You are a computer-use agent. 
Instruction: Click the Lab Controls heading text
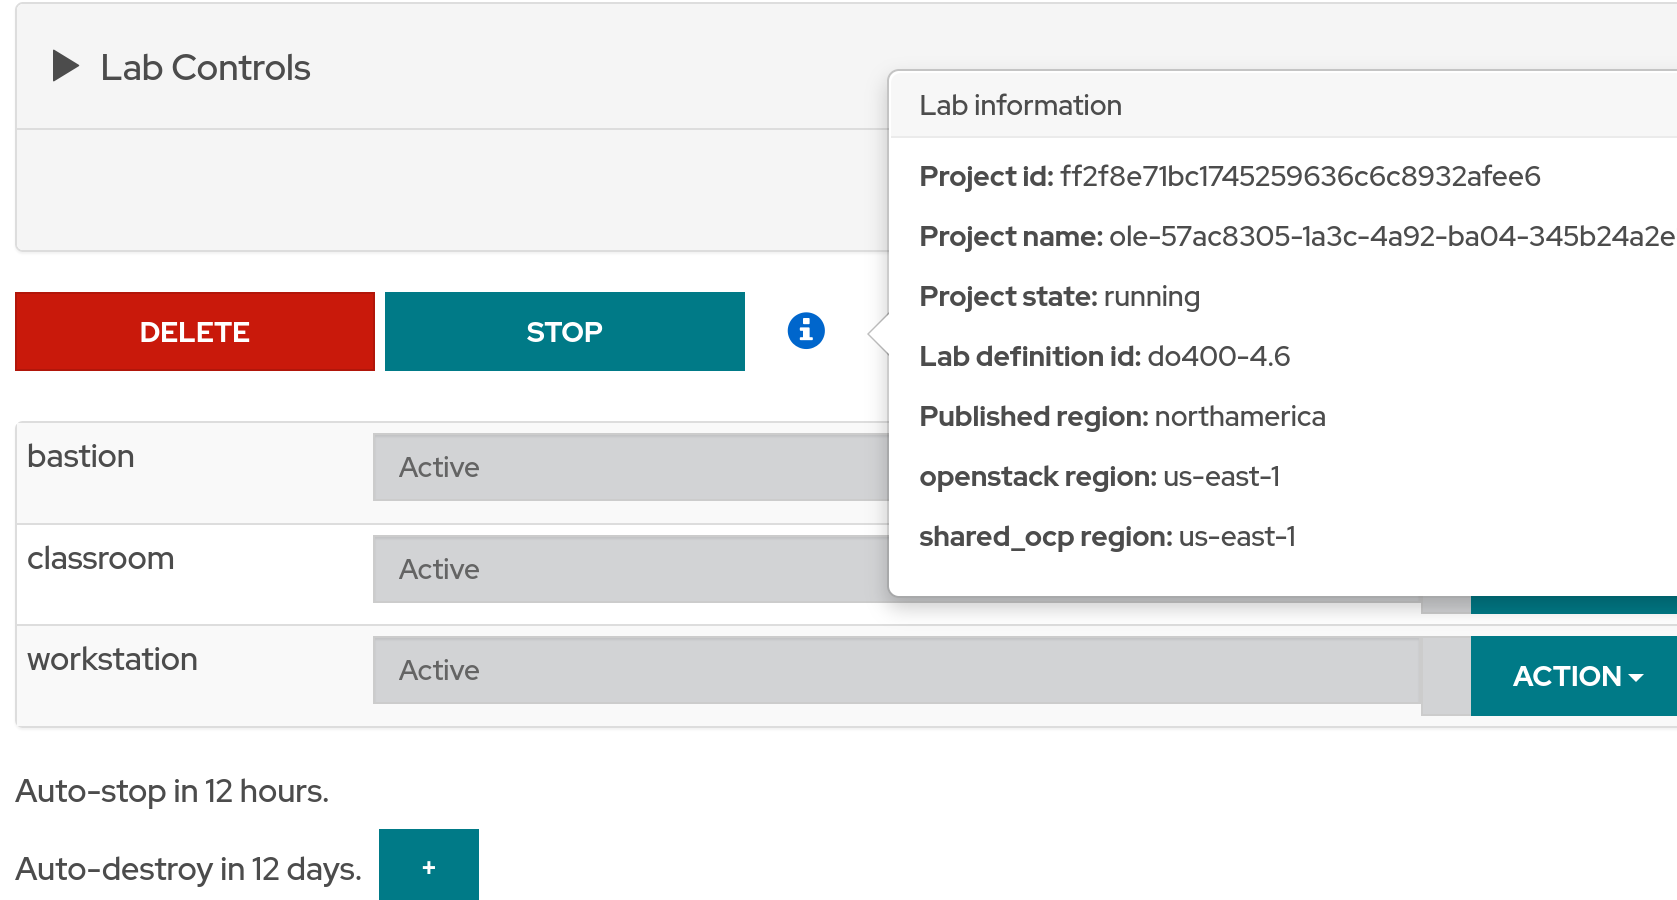[x=205, y=68]
